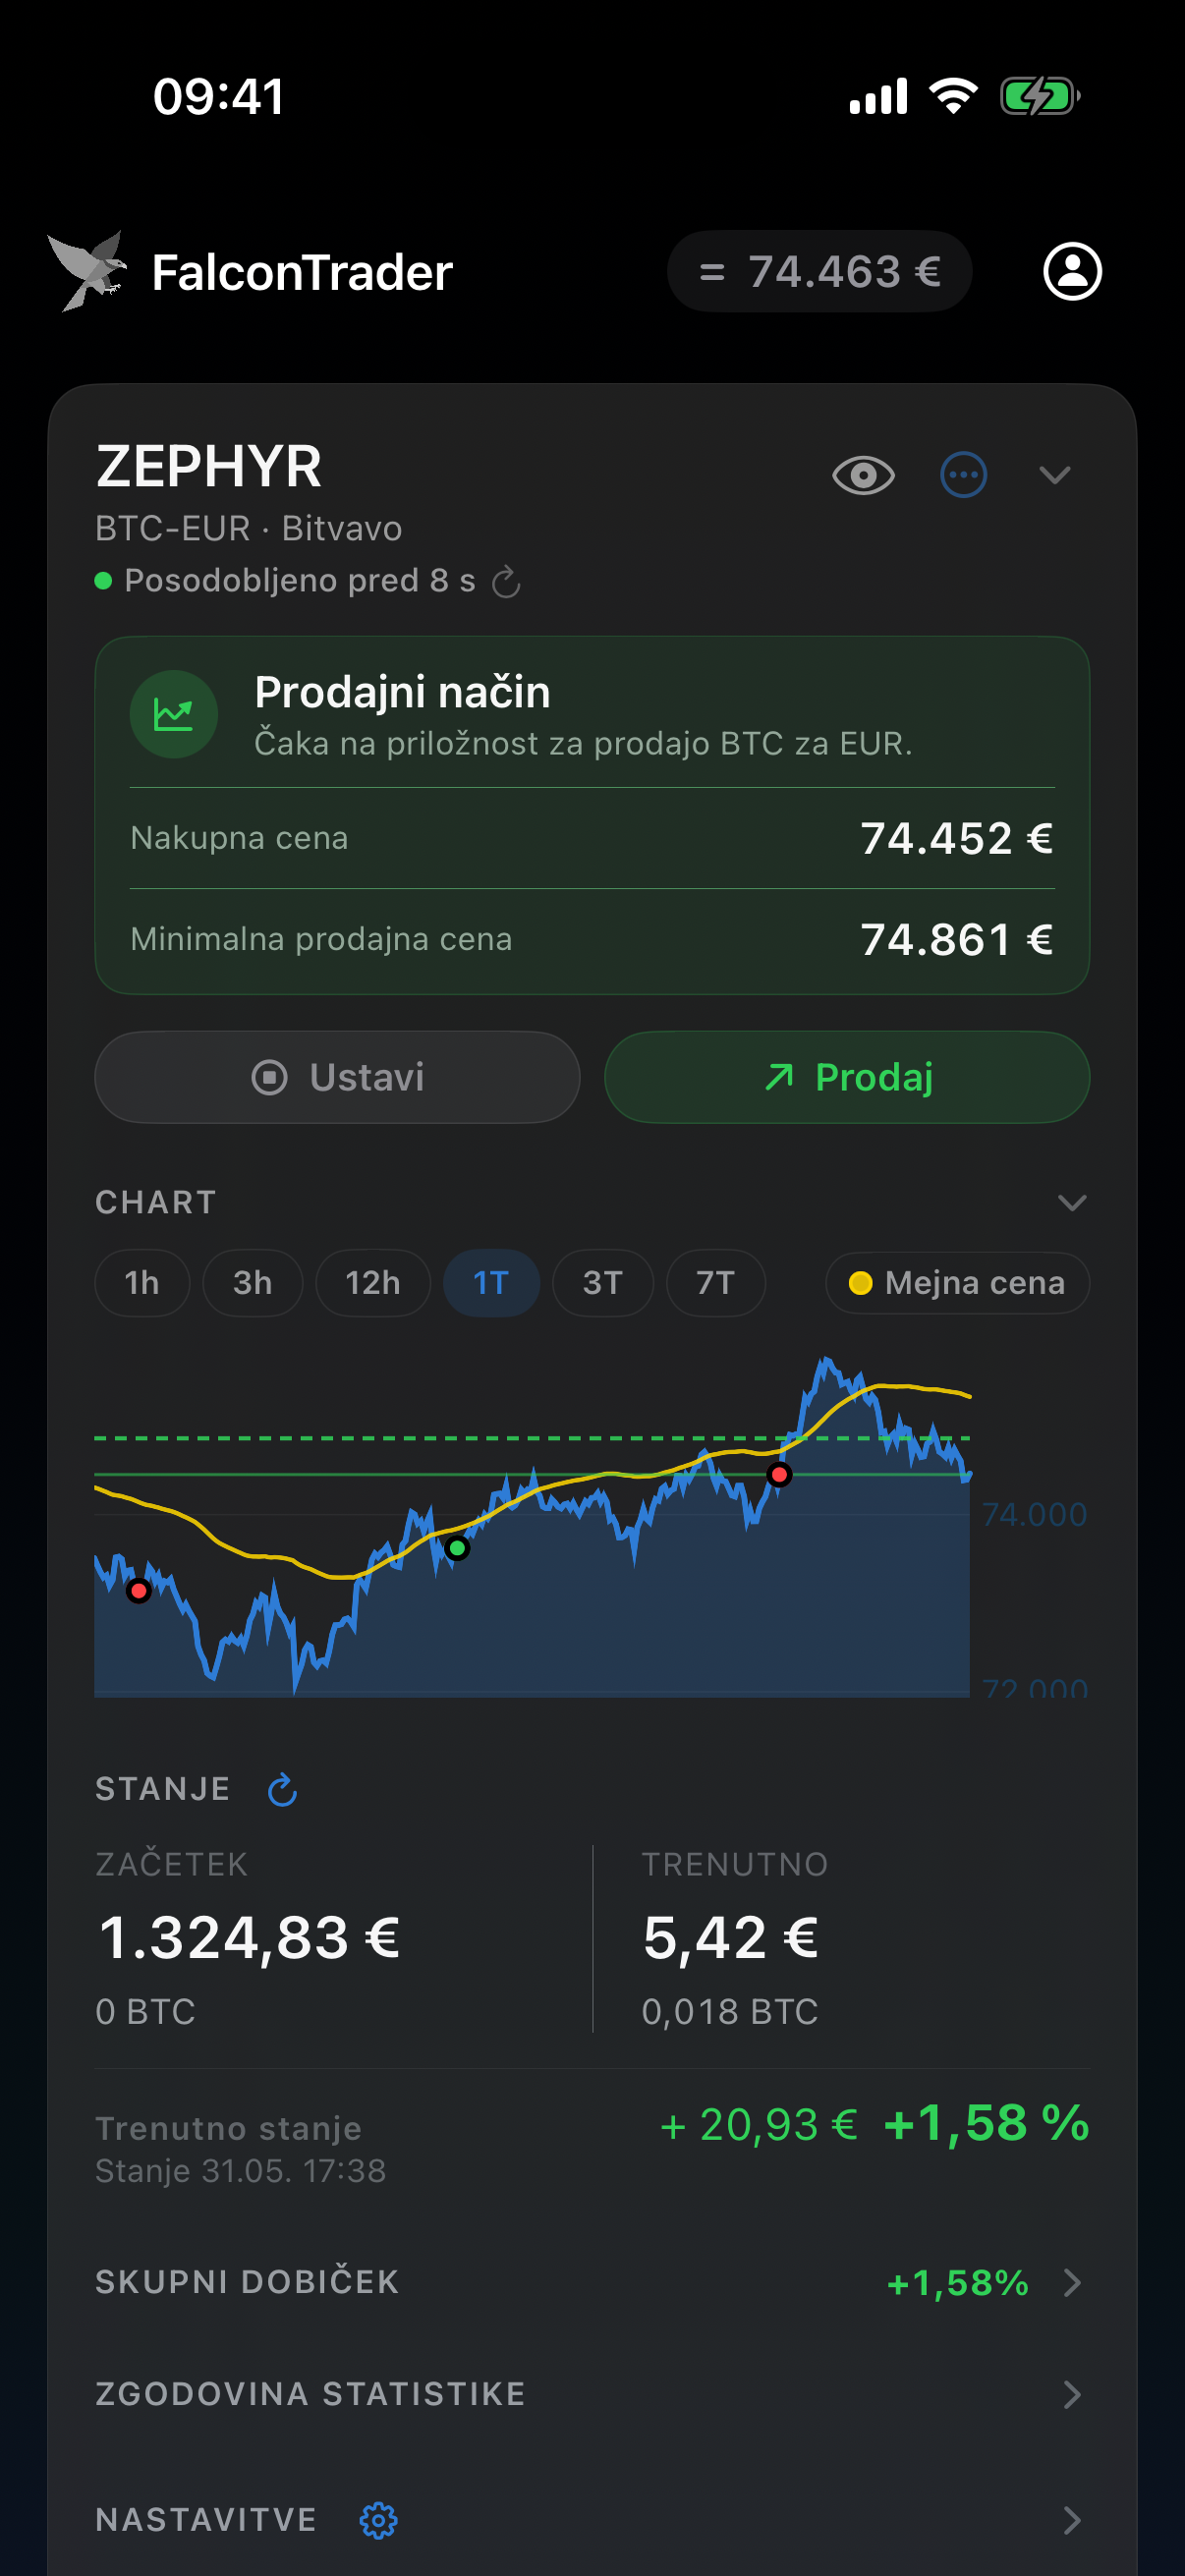Toggle the ZEPHYR bot visibility eye
Viewport: 1185px width, 2576px height.
tap(863, 475)
